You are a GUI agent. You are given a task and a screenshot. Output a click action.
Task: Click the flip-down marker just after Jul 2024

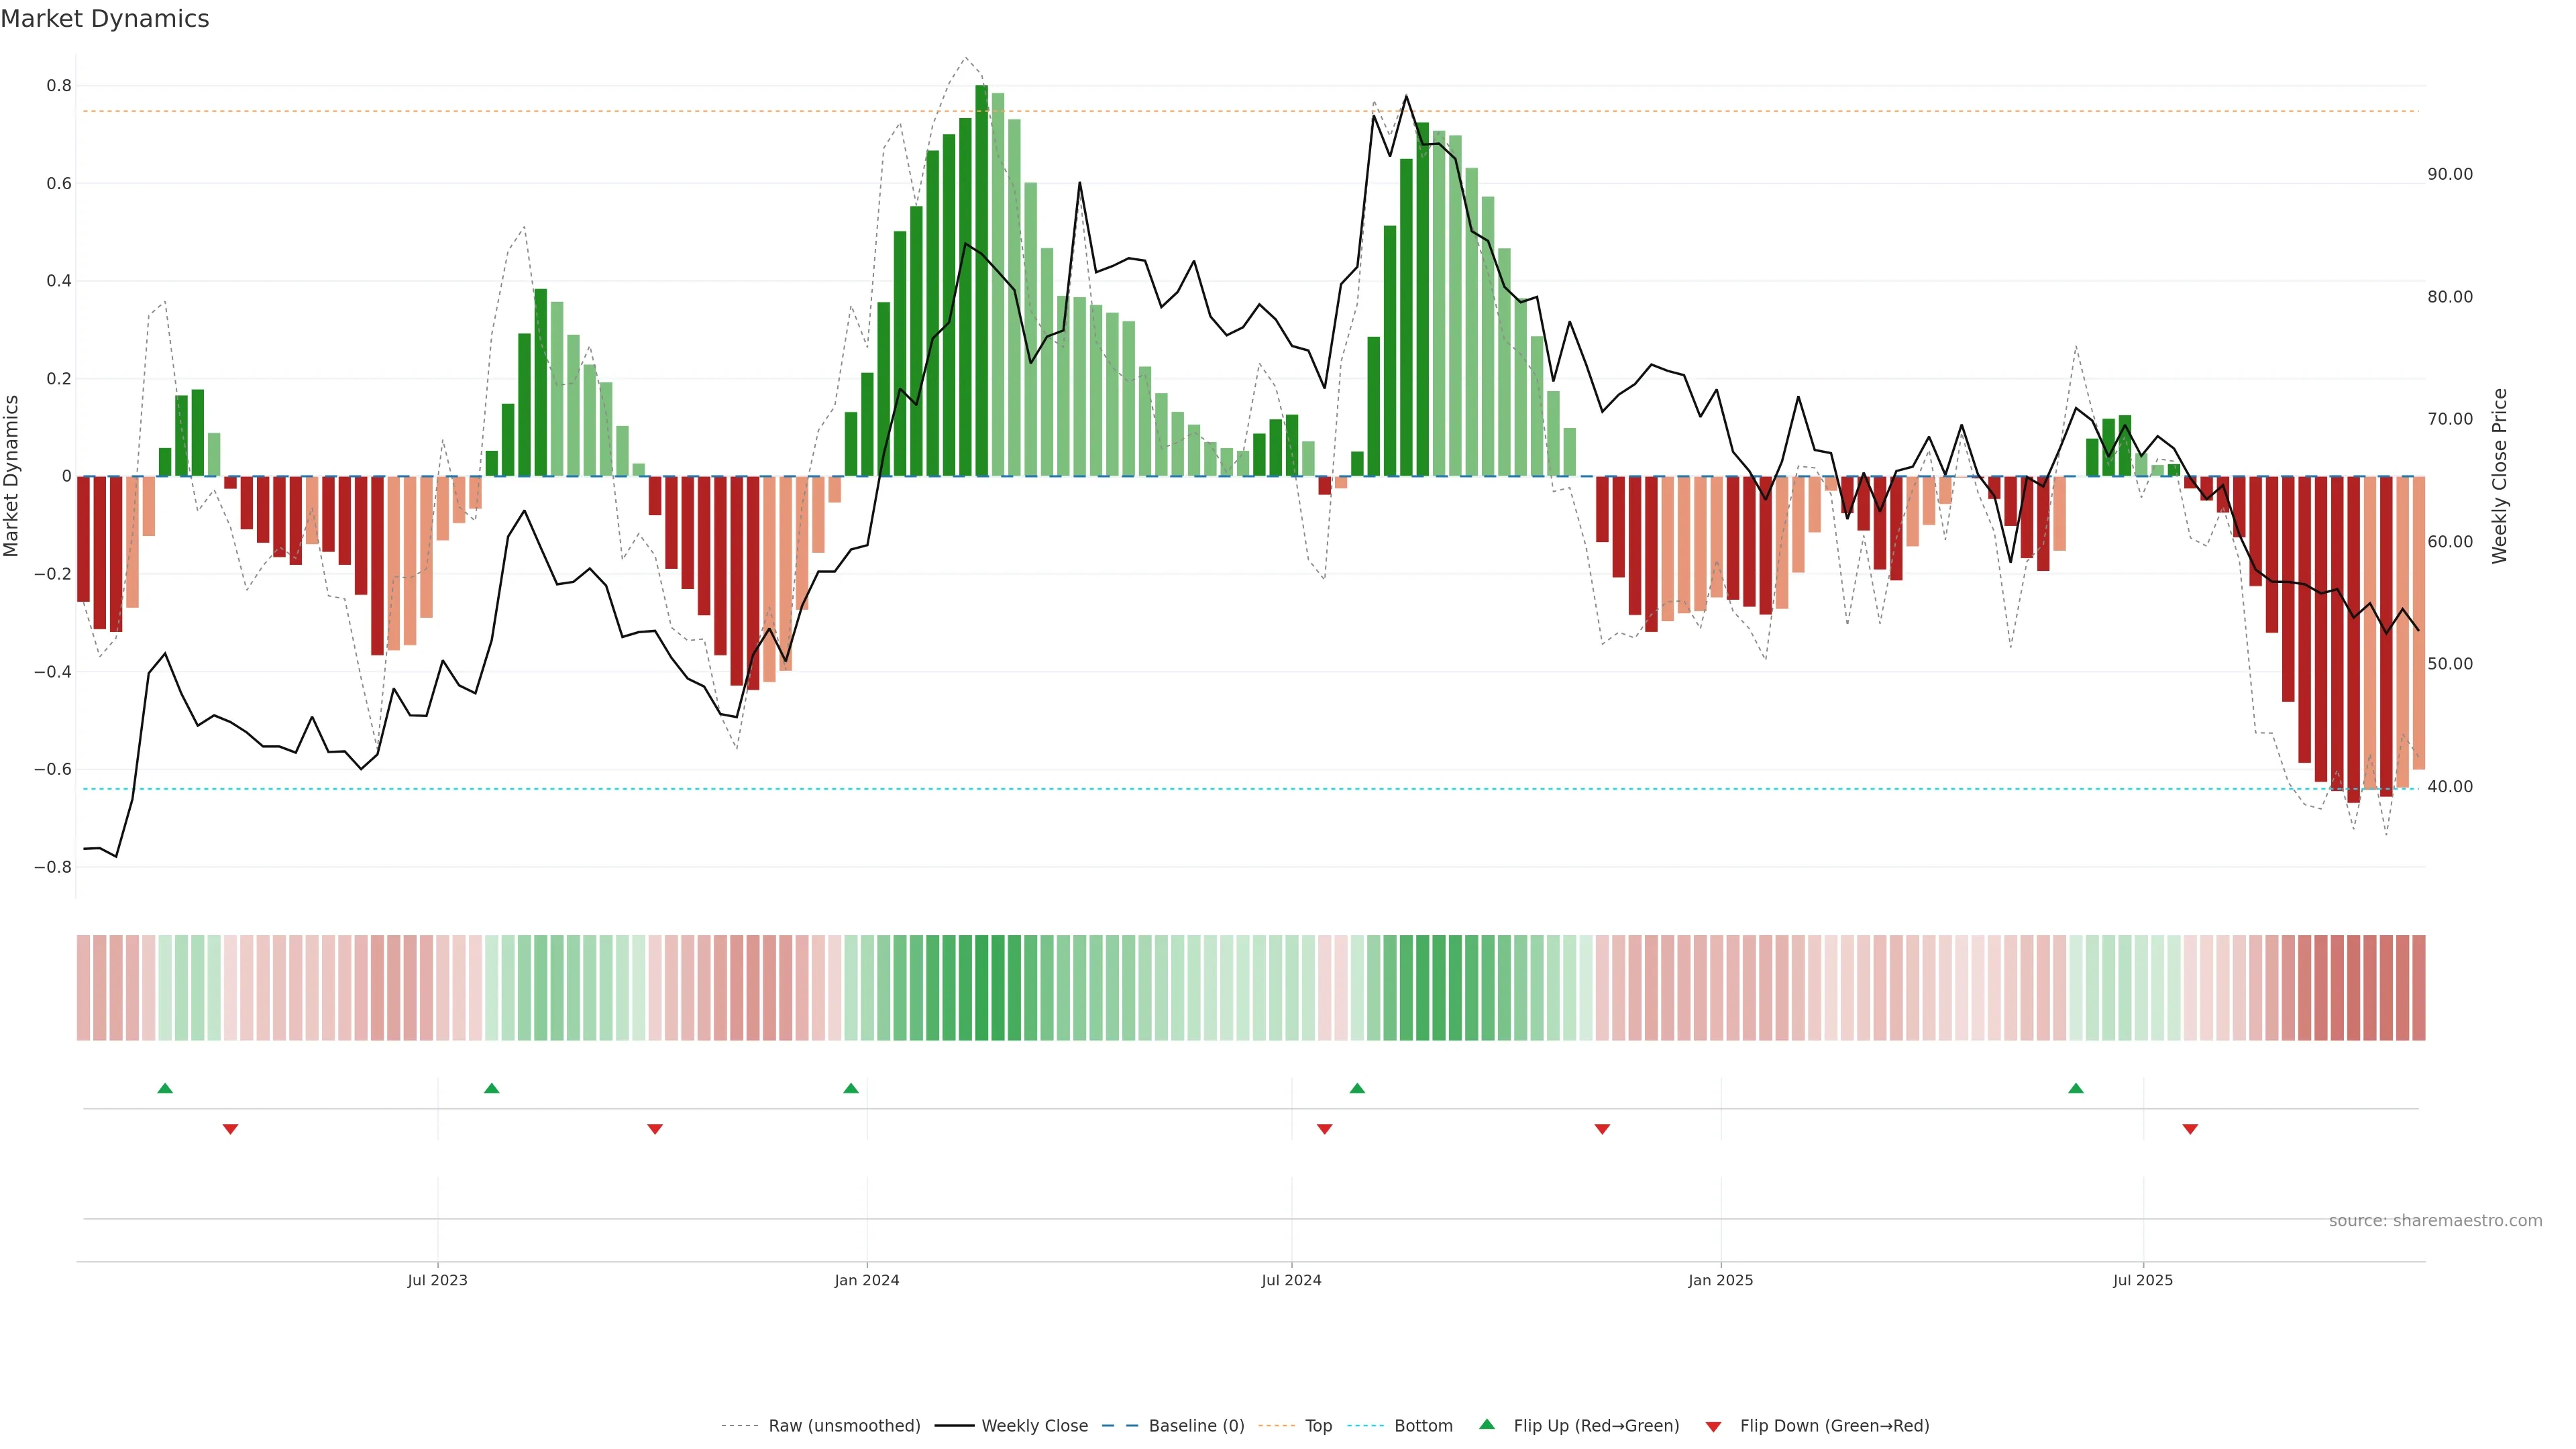pyautogui.click(x=1325, y=1129)
